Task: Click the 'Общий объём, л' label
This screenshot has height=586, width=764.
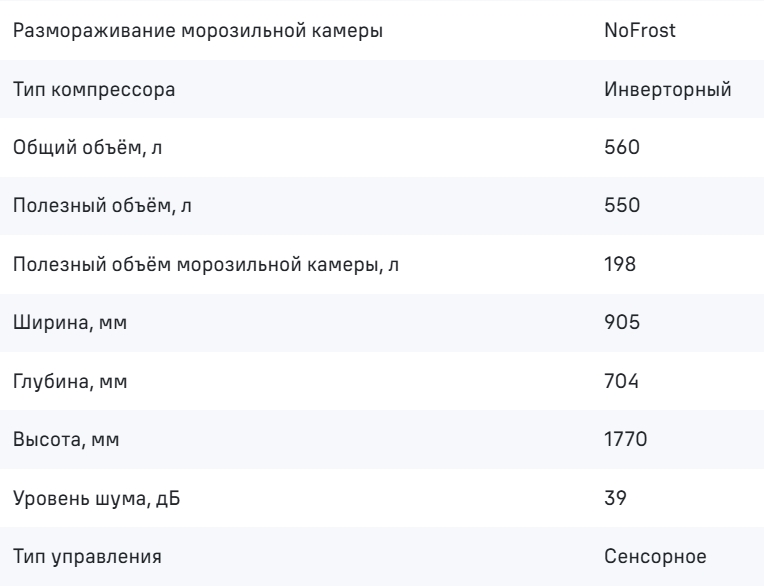Action: pyautogui.click(x=88, y=147)
